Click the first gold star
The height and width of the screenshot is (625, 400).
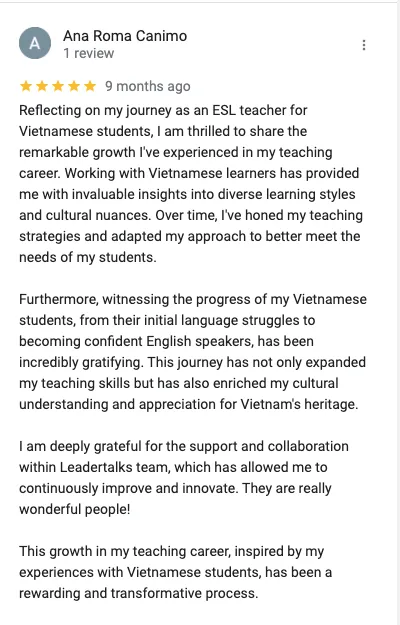point(26,86)
